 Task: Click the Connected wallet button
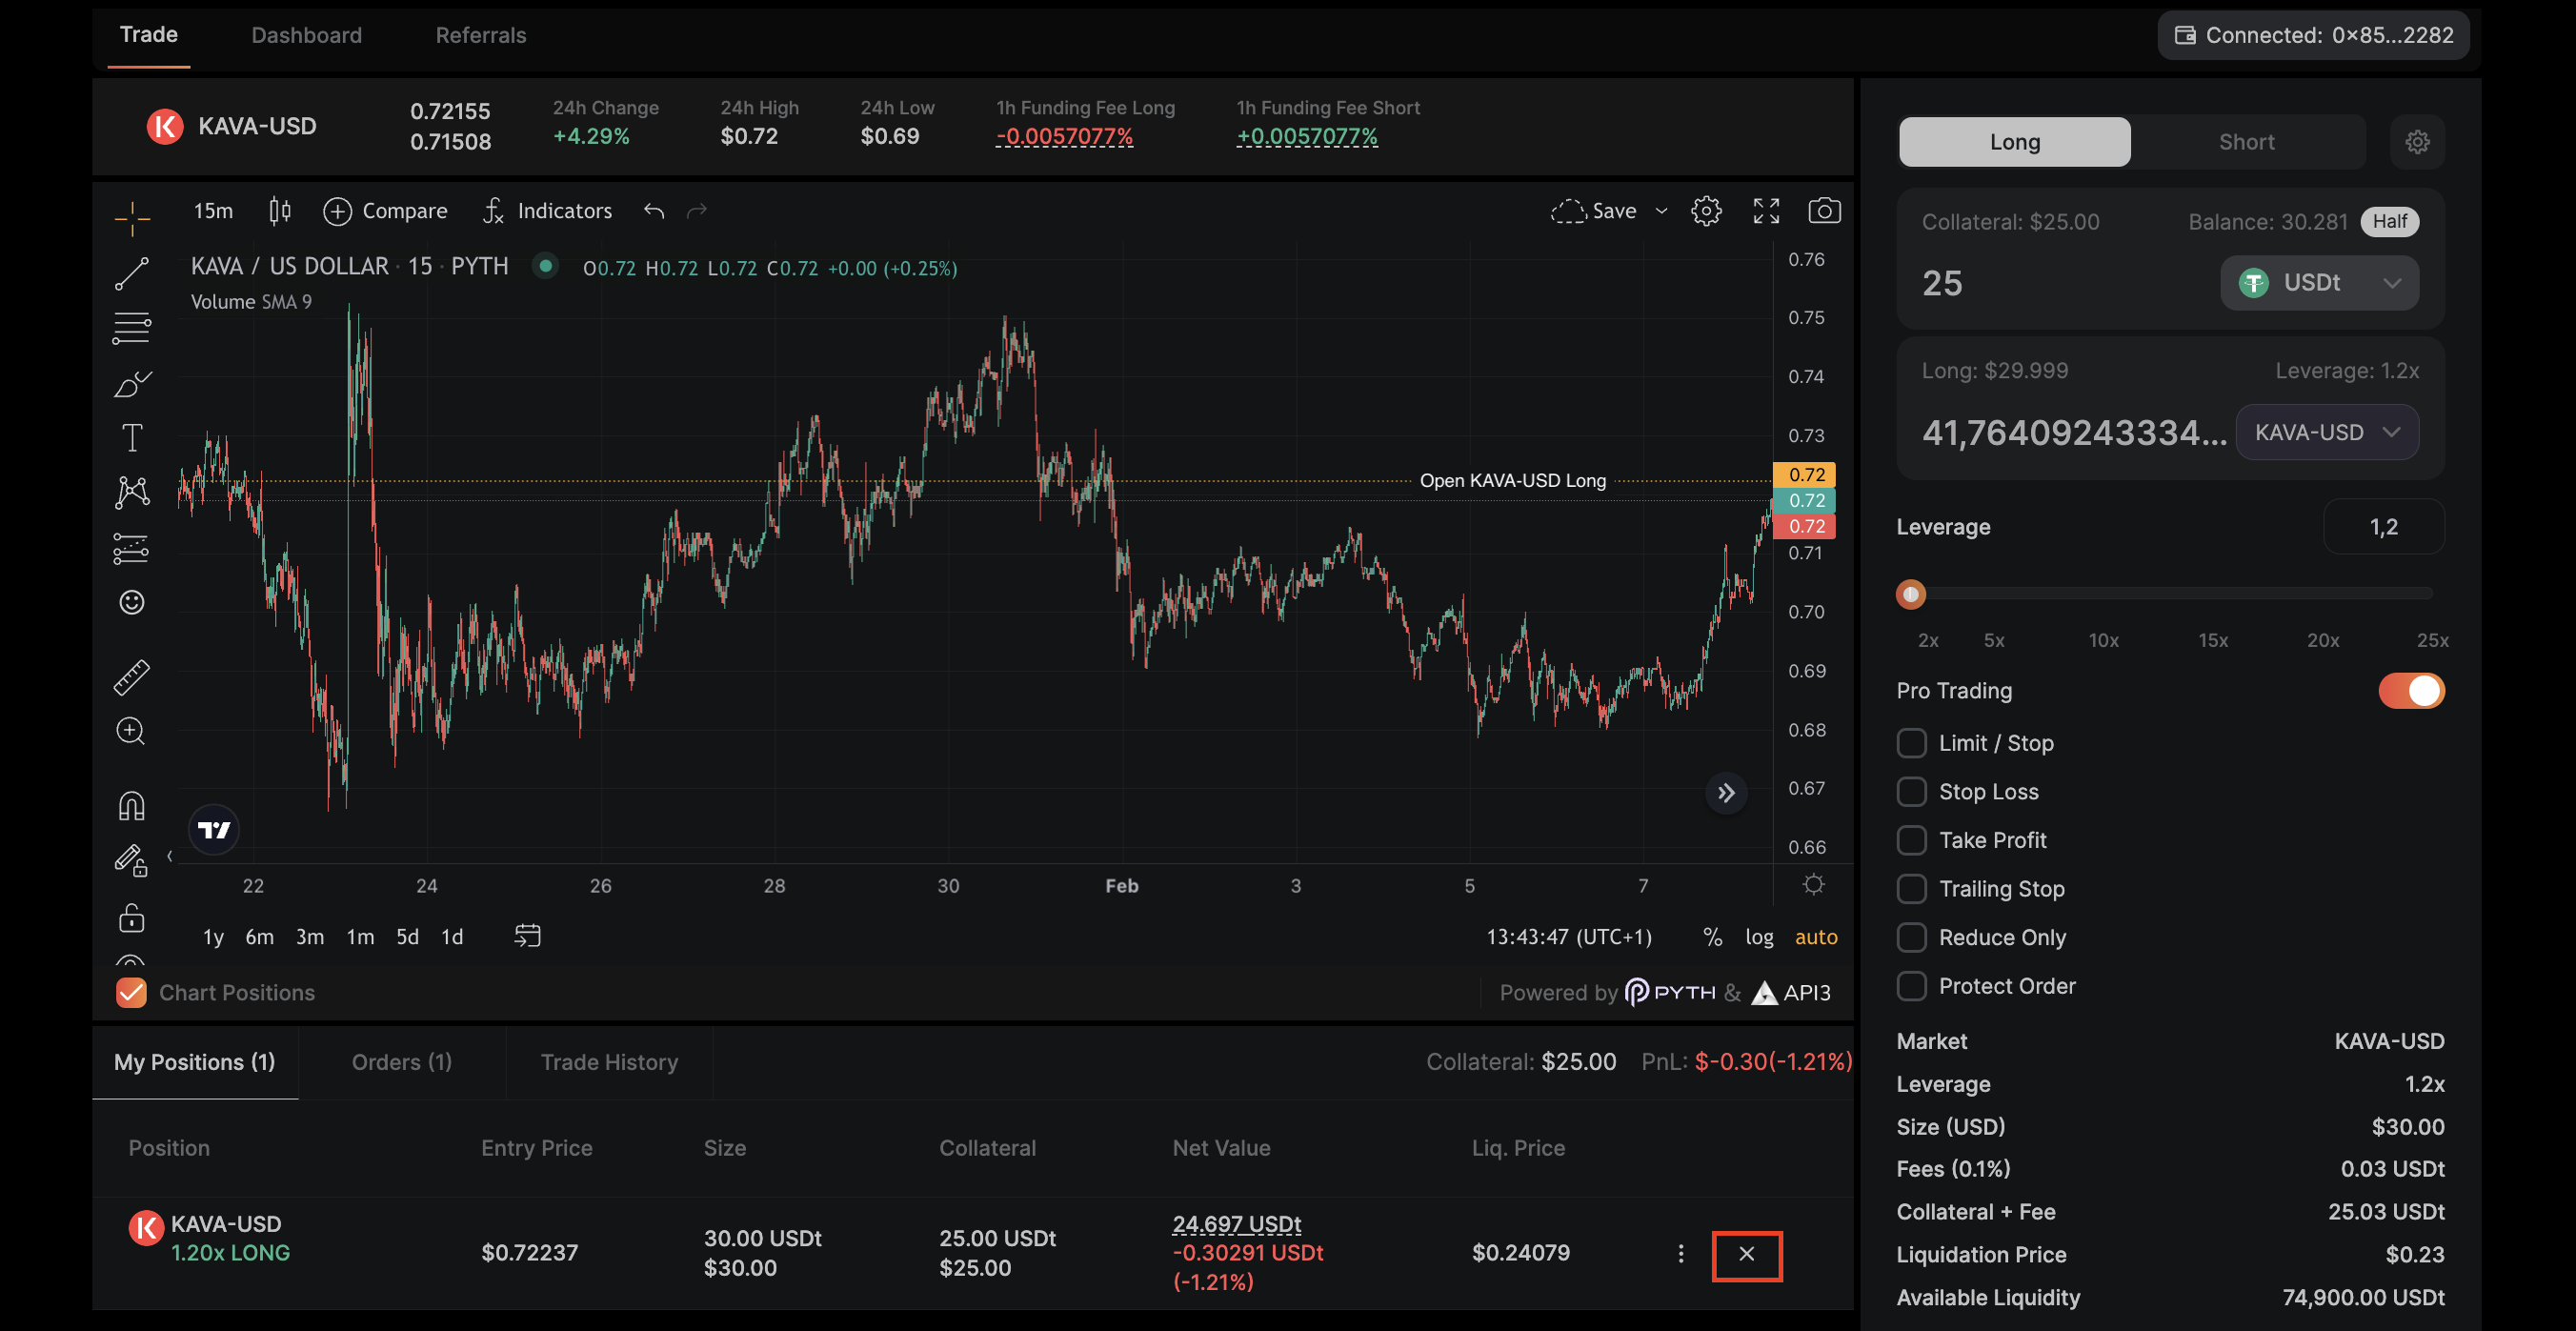pos(2313,36)
